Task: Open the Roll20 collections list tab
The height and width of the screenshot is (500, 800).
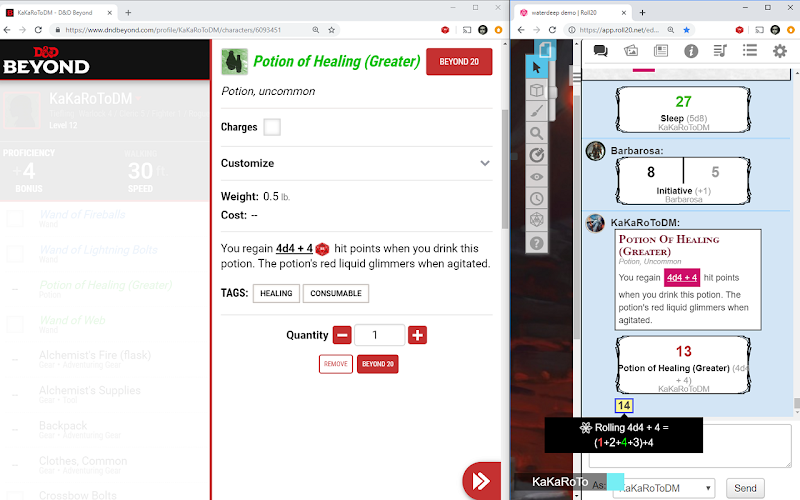Action: 749,50
